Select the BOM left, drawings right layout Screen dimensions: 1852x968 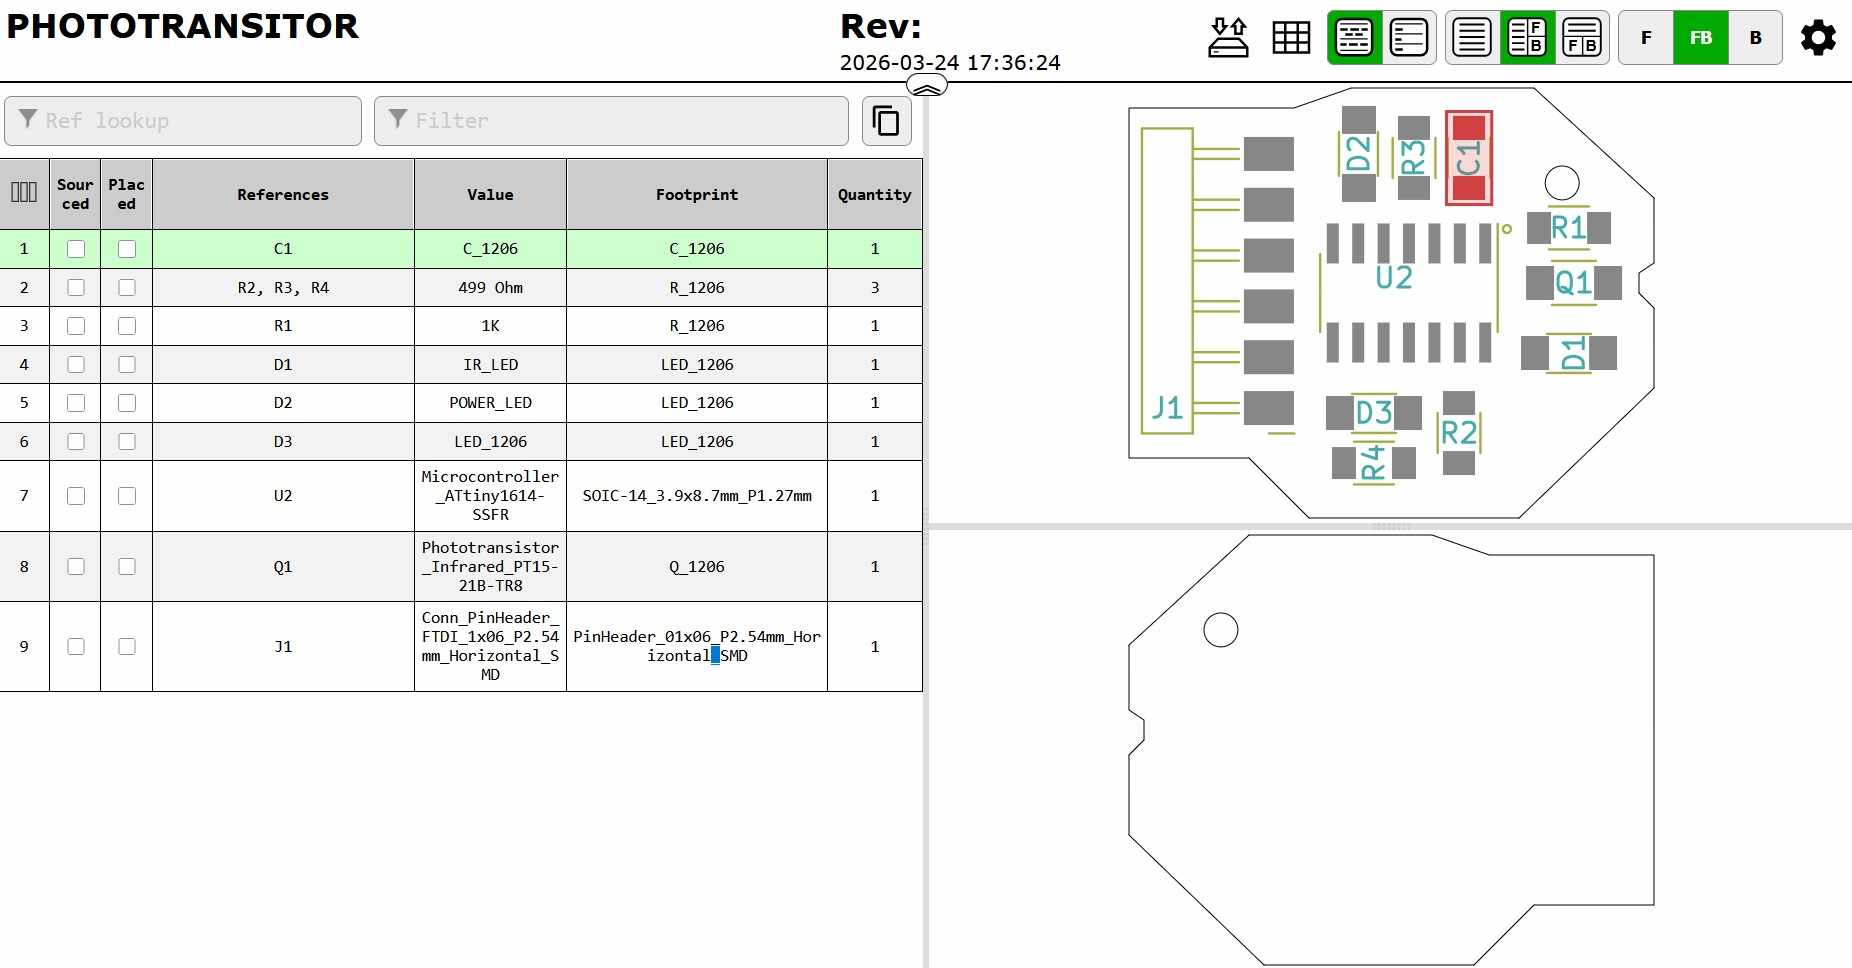click(x=1527, y=38)
